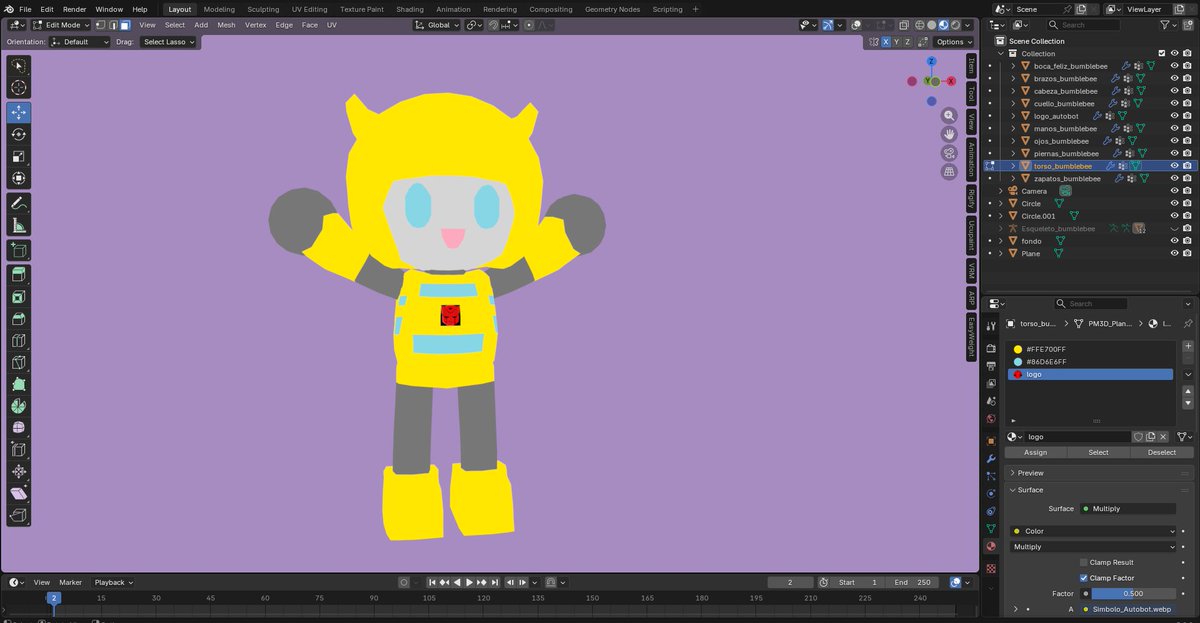Enable face select mode
The height and width of the screenshot is (623, 1200).
(125, 25)
